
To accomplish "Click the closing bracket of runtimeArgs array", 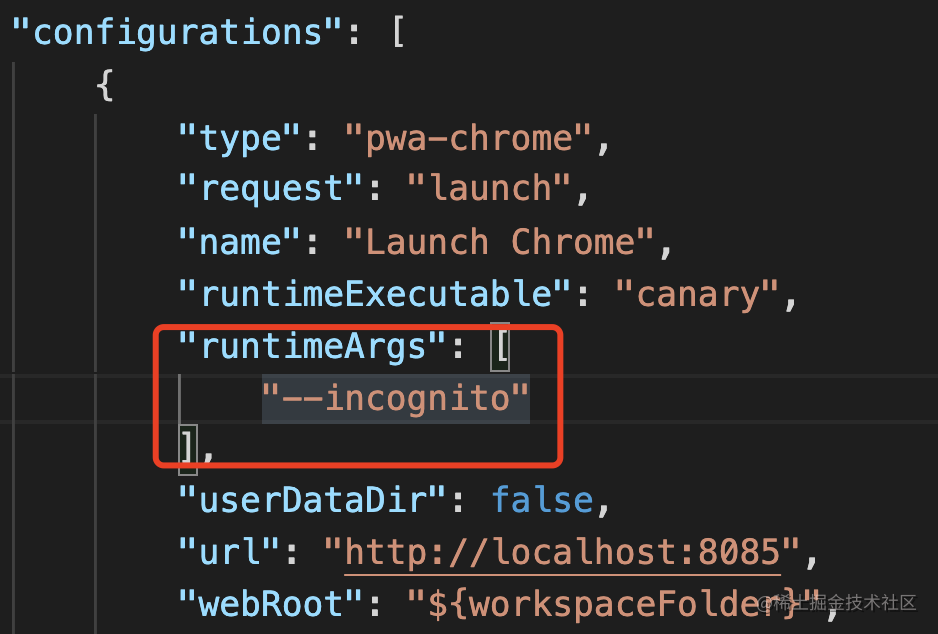I will point(188,451).
